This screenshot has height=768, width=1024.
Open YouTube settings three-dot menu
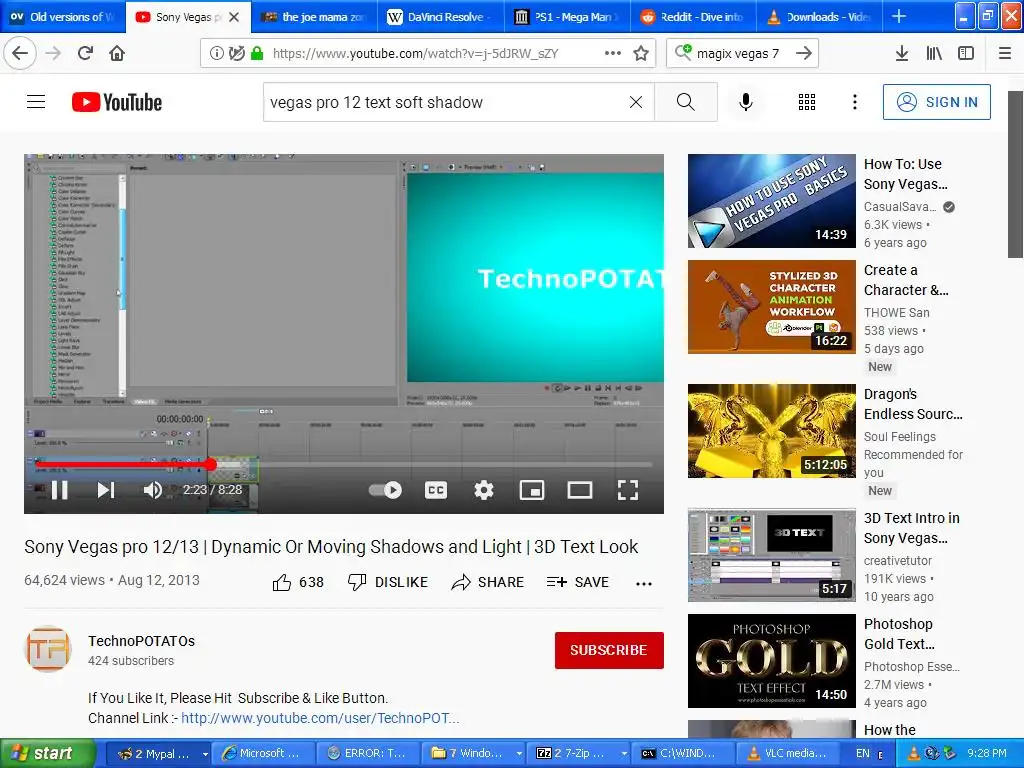click(x=855, y=102)
